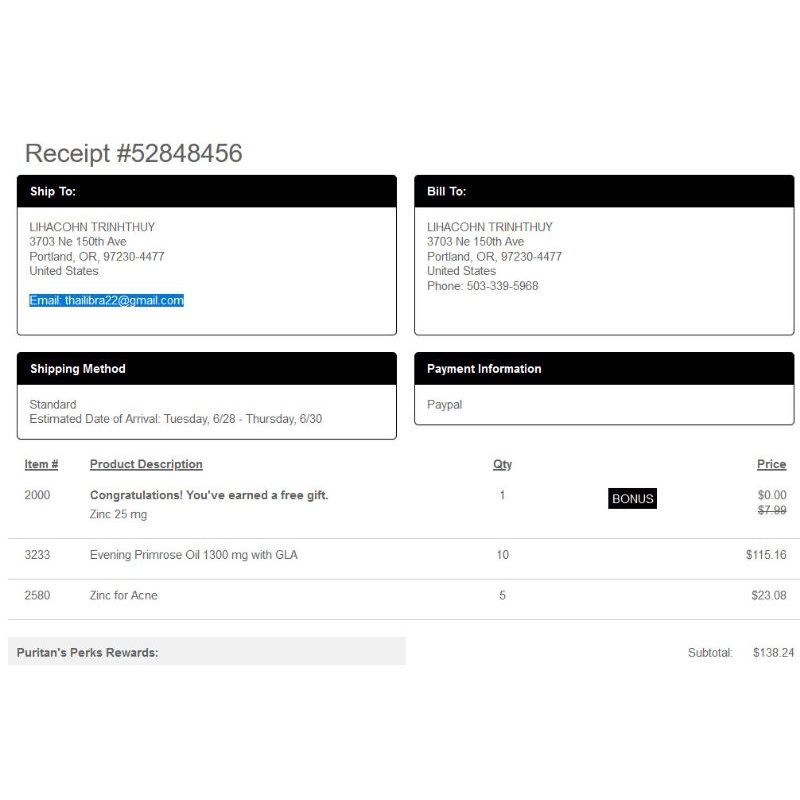Viewport: 800px width, 800px height.
Task: Click the strikethrough $7.99 price
Action: point(772,510)
